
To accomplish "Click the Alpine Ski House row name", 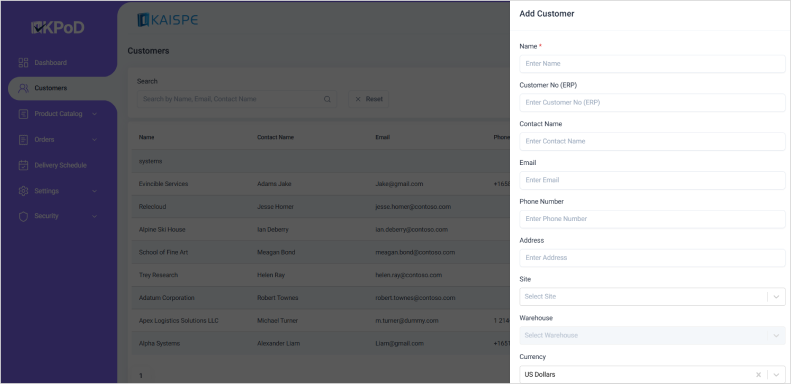I will tap(162, 230).
